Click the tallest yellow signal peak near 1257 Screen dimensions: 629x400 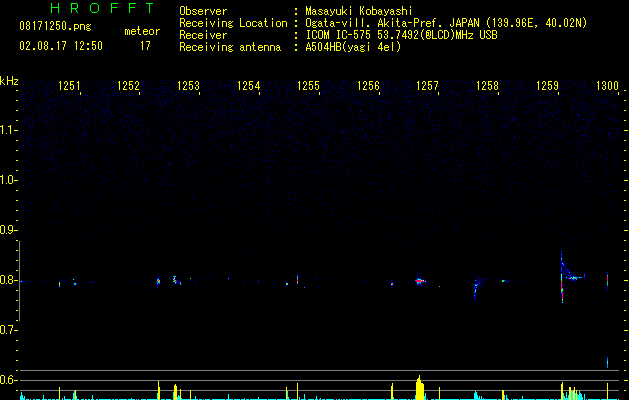[420, 387]
